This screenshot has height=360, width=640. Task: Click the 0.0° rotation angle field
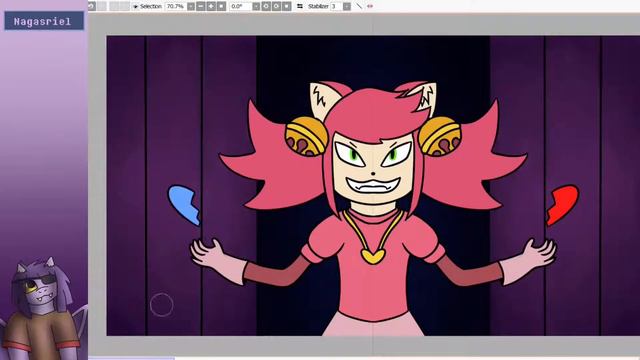(240, 7)
